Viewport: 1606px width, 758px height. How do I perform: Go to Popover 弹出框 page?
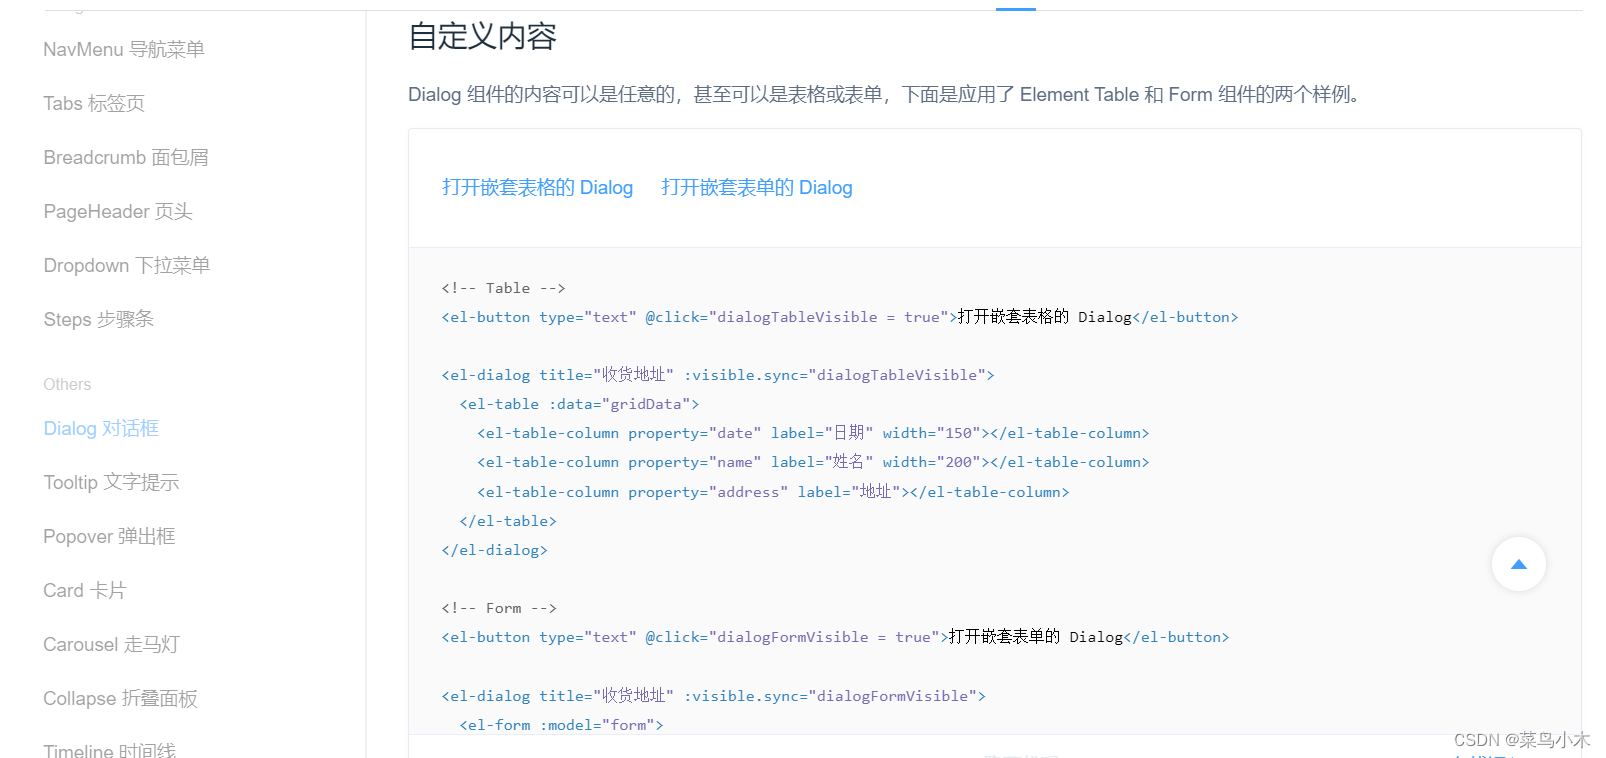tap(109, 536)
